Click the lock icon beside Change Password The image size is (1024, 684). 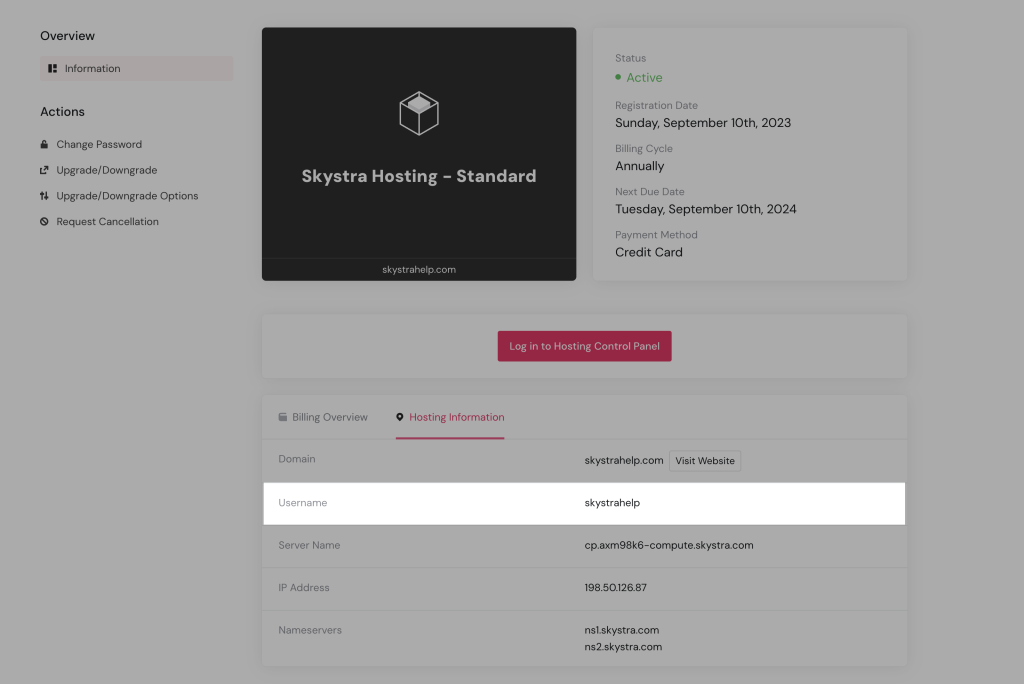44,144
